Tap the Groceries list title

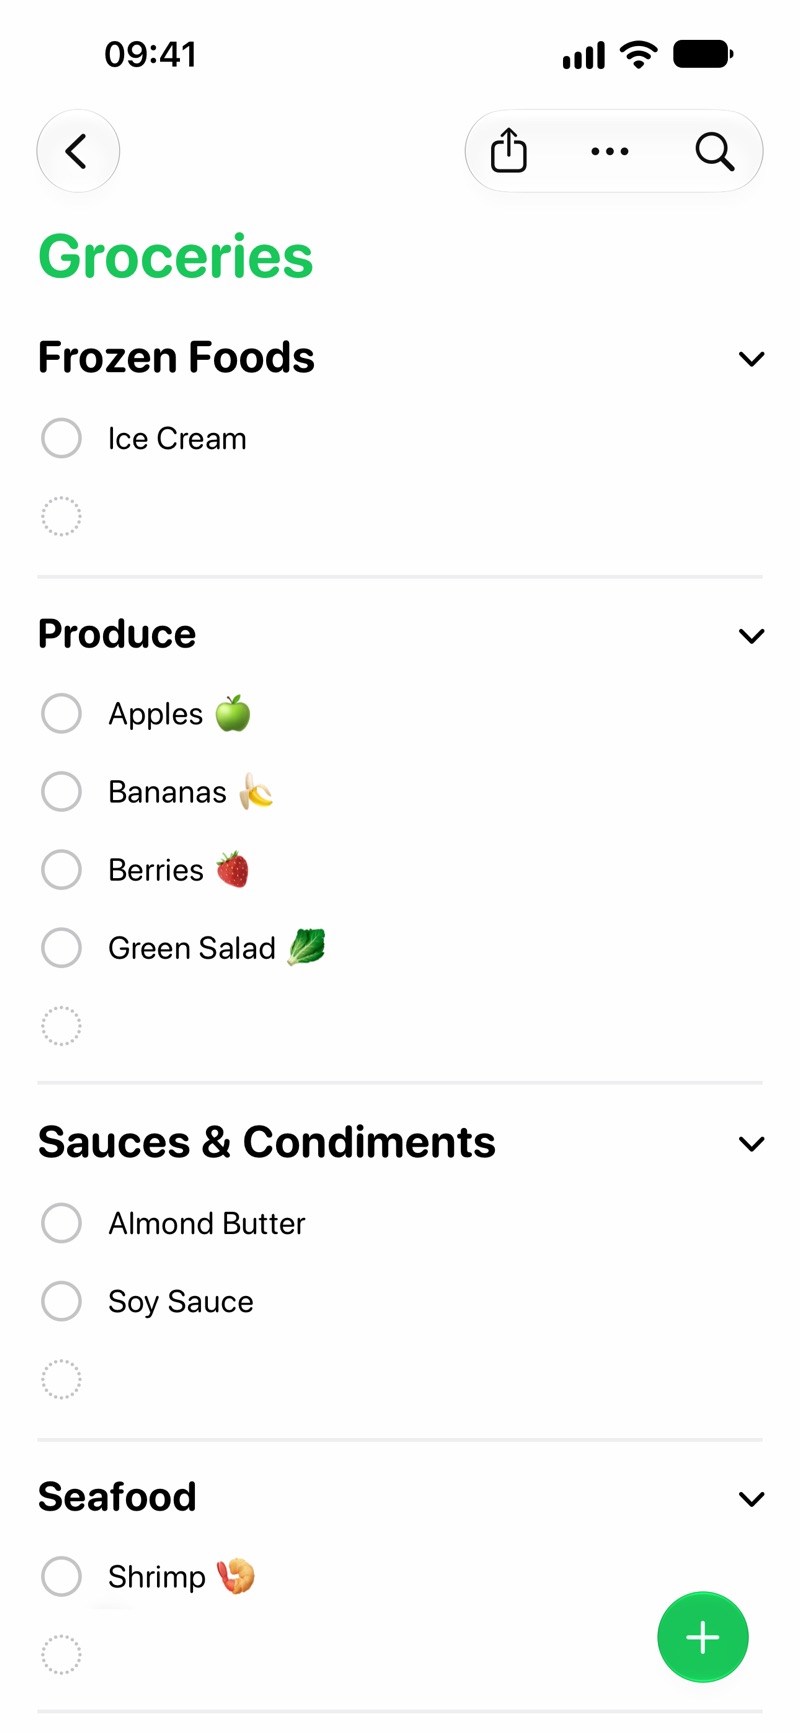tap(176, 257)
